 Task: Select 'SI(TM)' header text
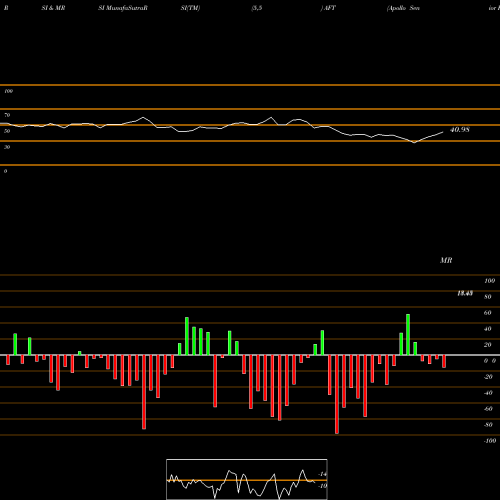point(190,8)
